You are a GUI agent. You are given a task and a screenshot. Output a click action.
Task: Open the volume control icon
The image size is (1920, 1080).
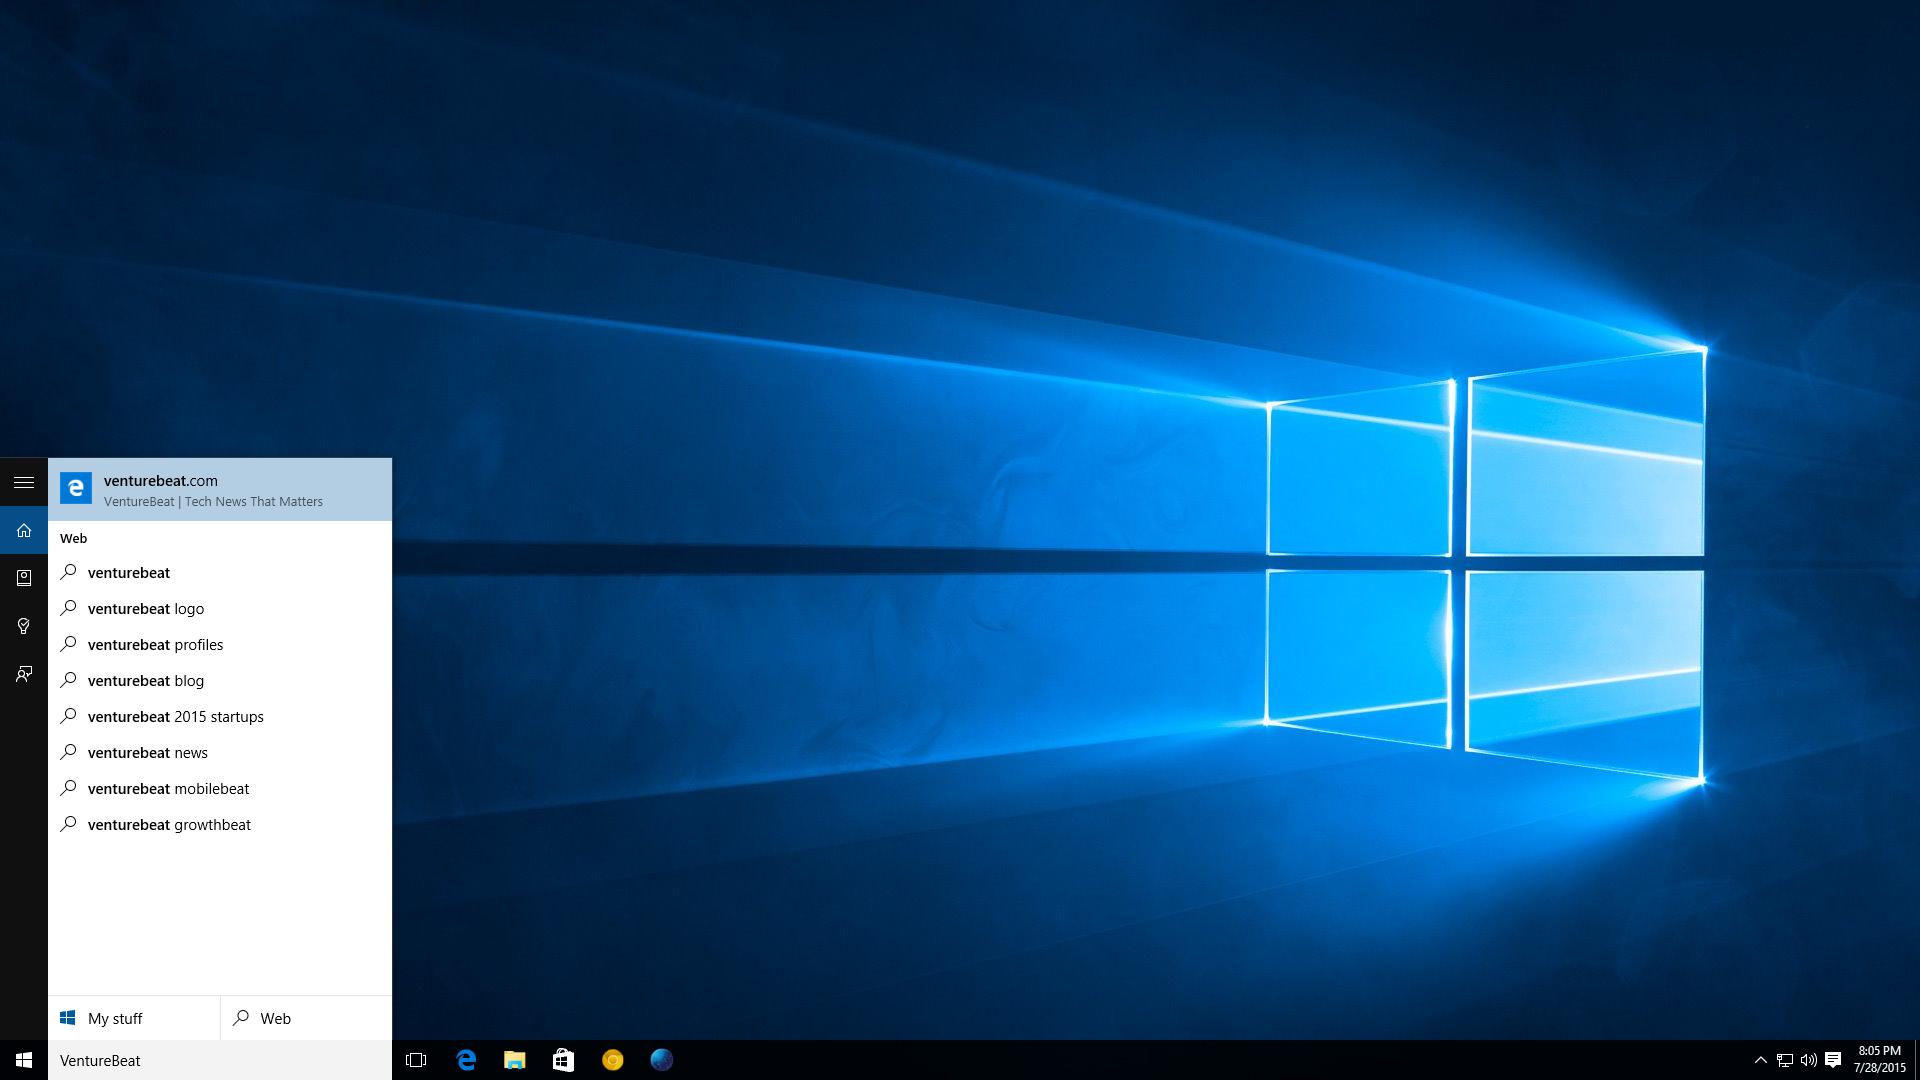point(1809,1060)
